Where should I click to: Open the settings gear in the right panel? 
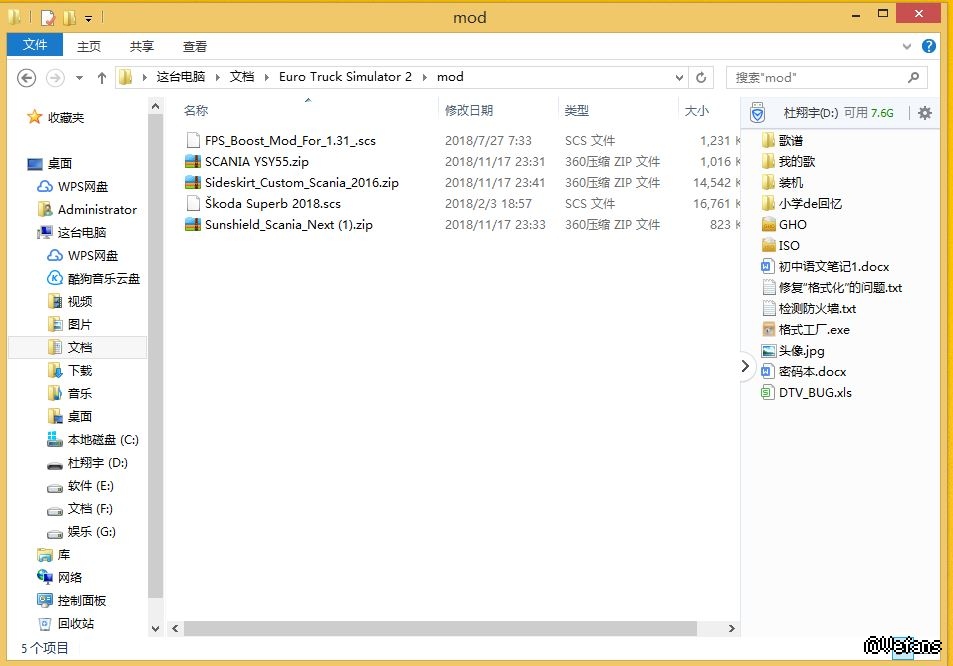(x=924, y=113)
